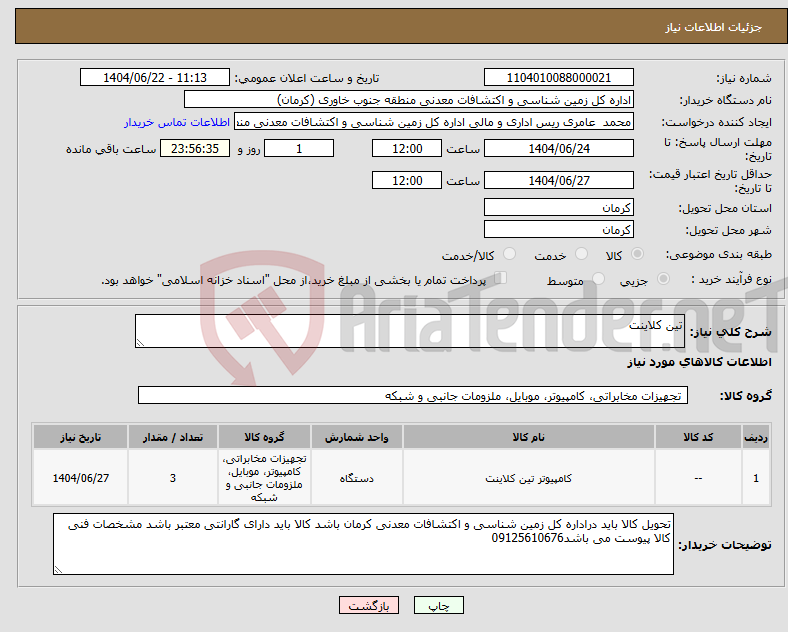Click the تاریخ نیاز column header
The width and height of the screenshot is (788, 632).
(80, 437)
